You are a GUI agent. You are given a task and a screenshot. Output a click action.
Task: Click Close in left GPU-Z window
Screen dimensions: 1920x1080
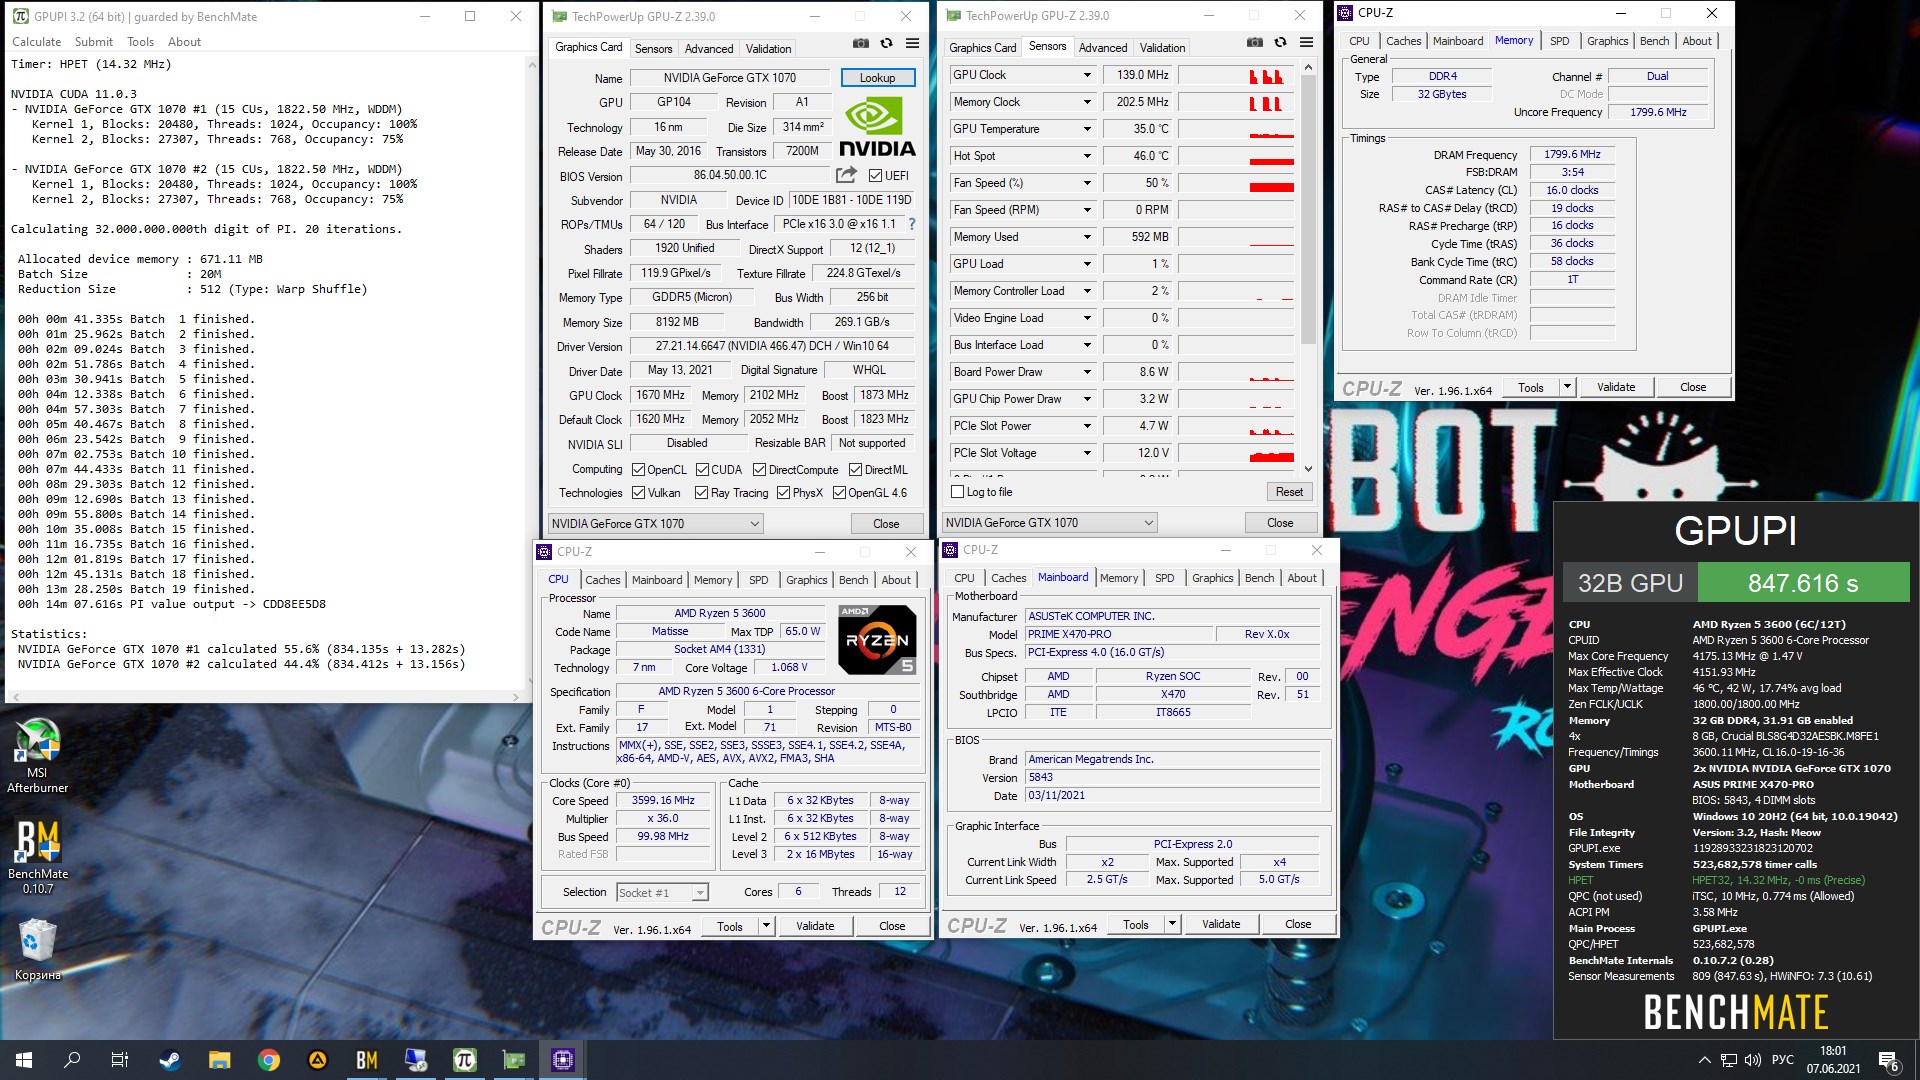886,523
